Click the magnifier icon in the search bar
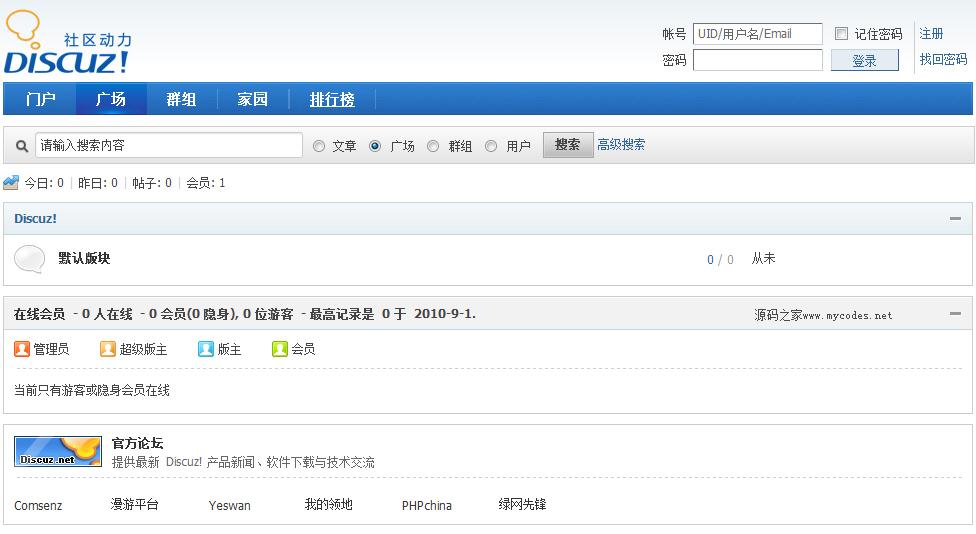The height and width of the screenshot is (534, 976). (x=22, y=146)
